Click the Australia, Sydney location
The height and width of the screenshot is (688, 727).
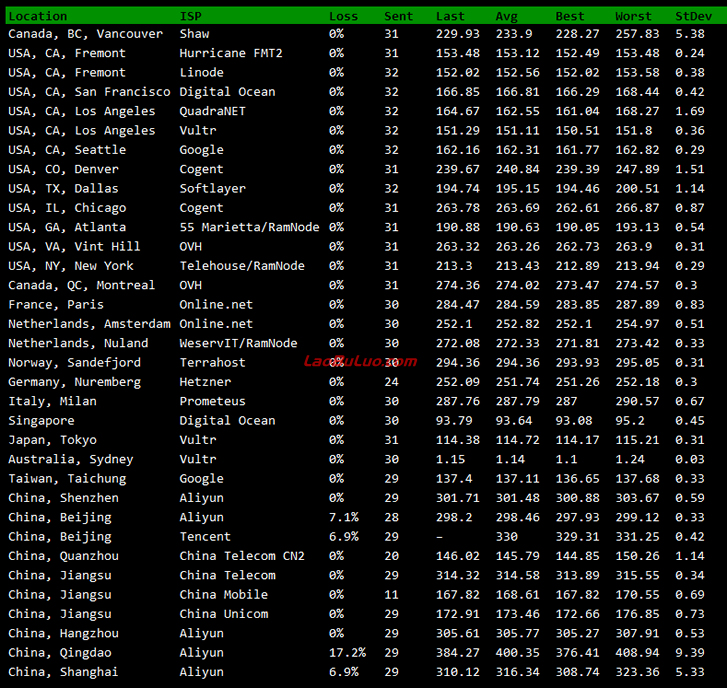(70, 459)
